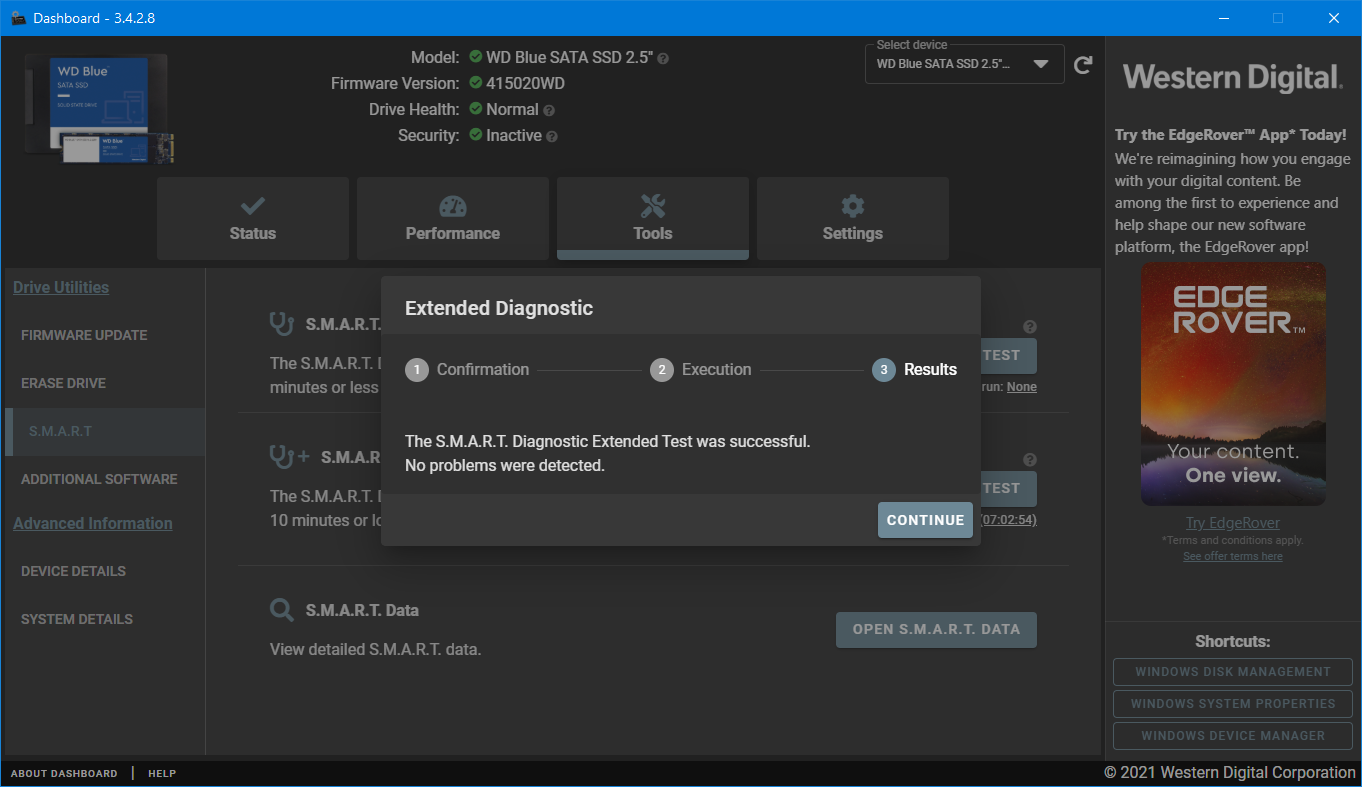Follow the Try EdgeRover link
The width and height of the screenshot is (1362, 787).
[1232, 523]
